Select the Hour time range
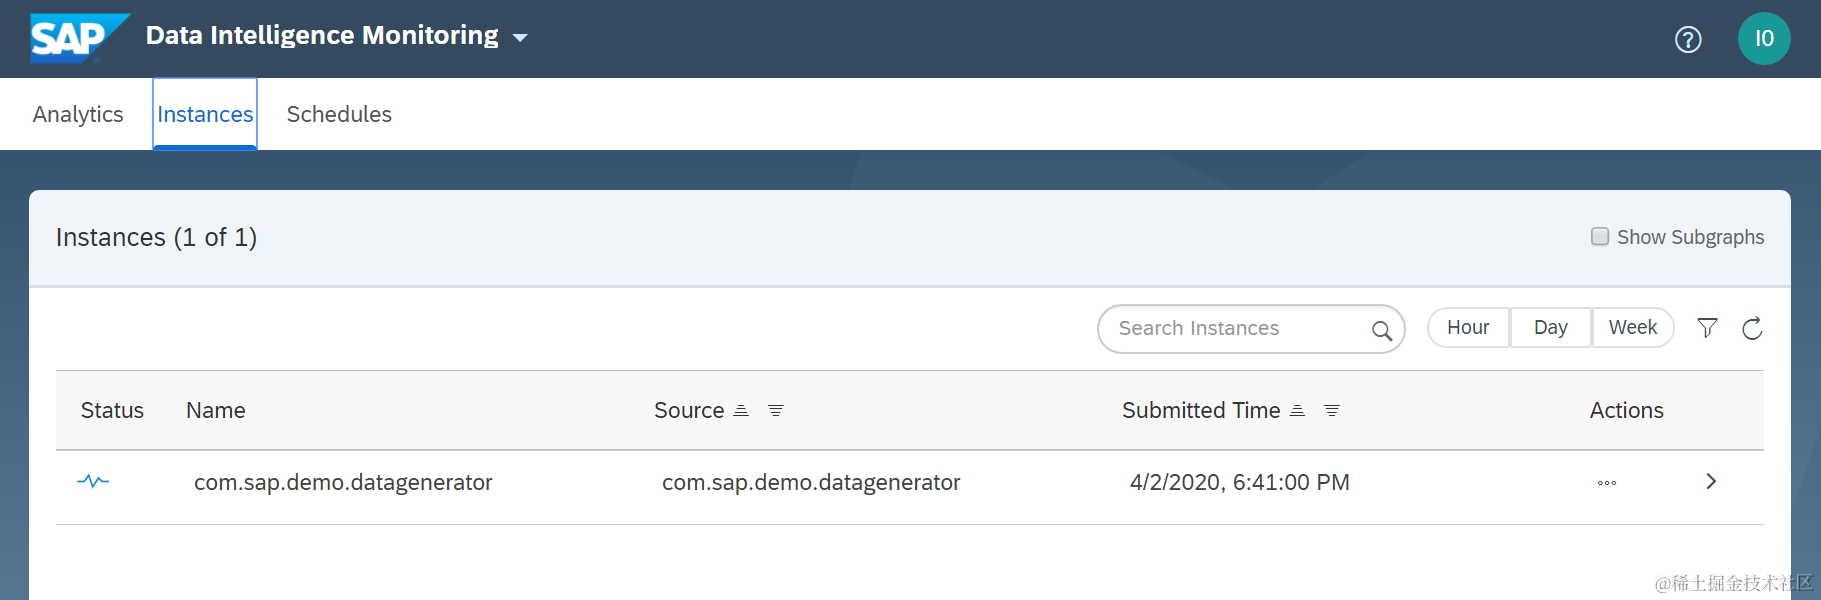This screenshot has width=1821, height=600. [x=1468, y=327]
